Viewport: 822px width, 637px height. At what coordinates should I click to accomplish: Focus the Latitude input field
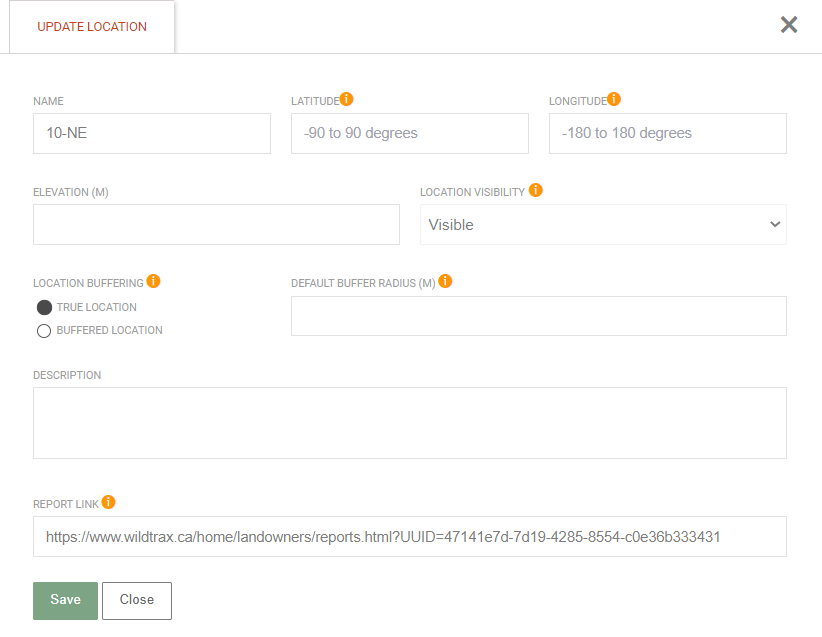409,133
